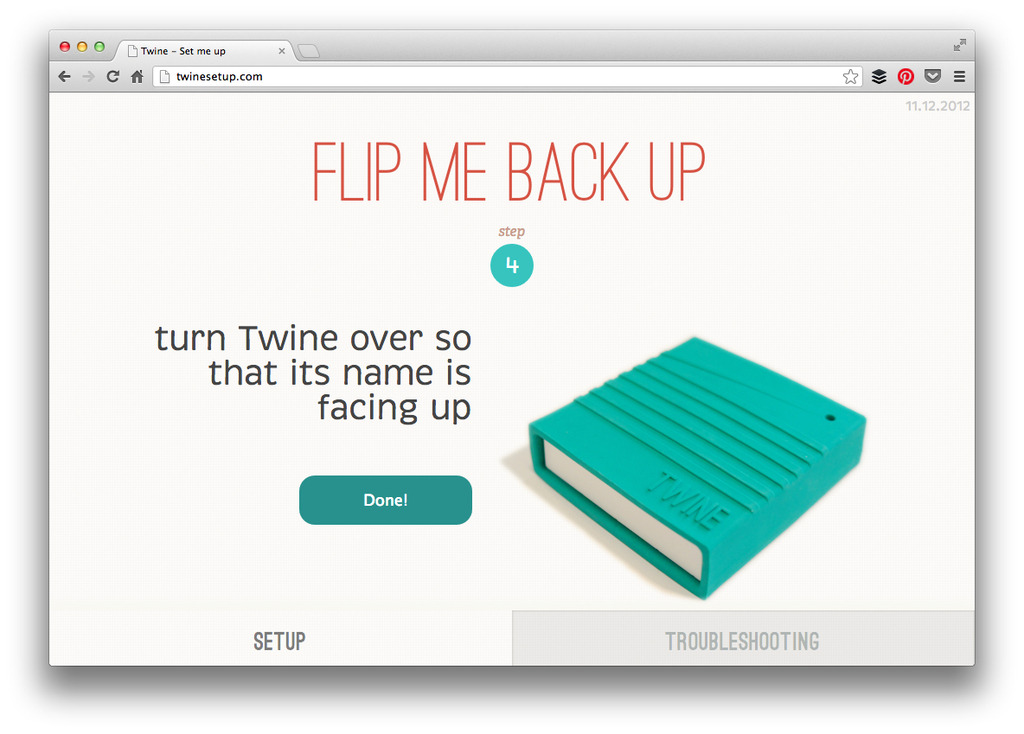Open the Buffer layers extension icon
The image size is (1024, 734).
879,76
